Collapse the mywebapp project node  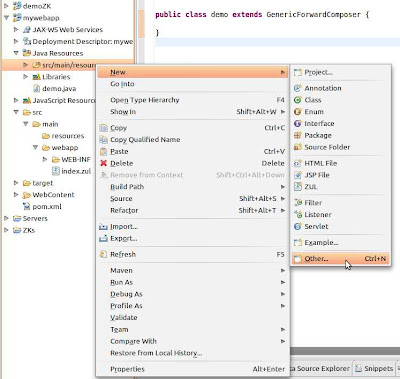pos(6,18)
